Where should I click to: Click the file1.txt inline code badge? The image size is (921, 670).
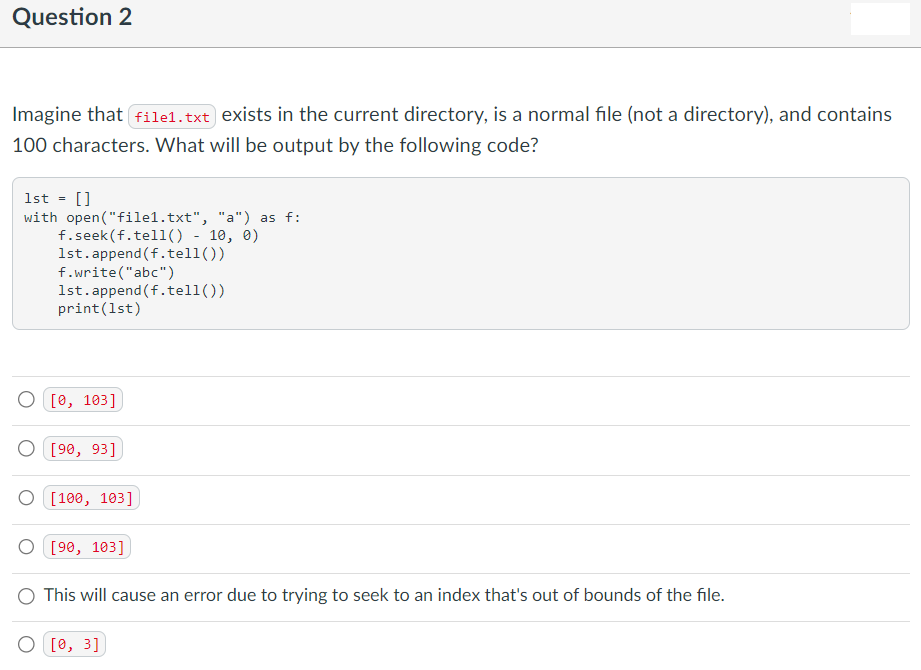click(x=172, y=116)
